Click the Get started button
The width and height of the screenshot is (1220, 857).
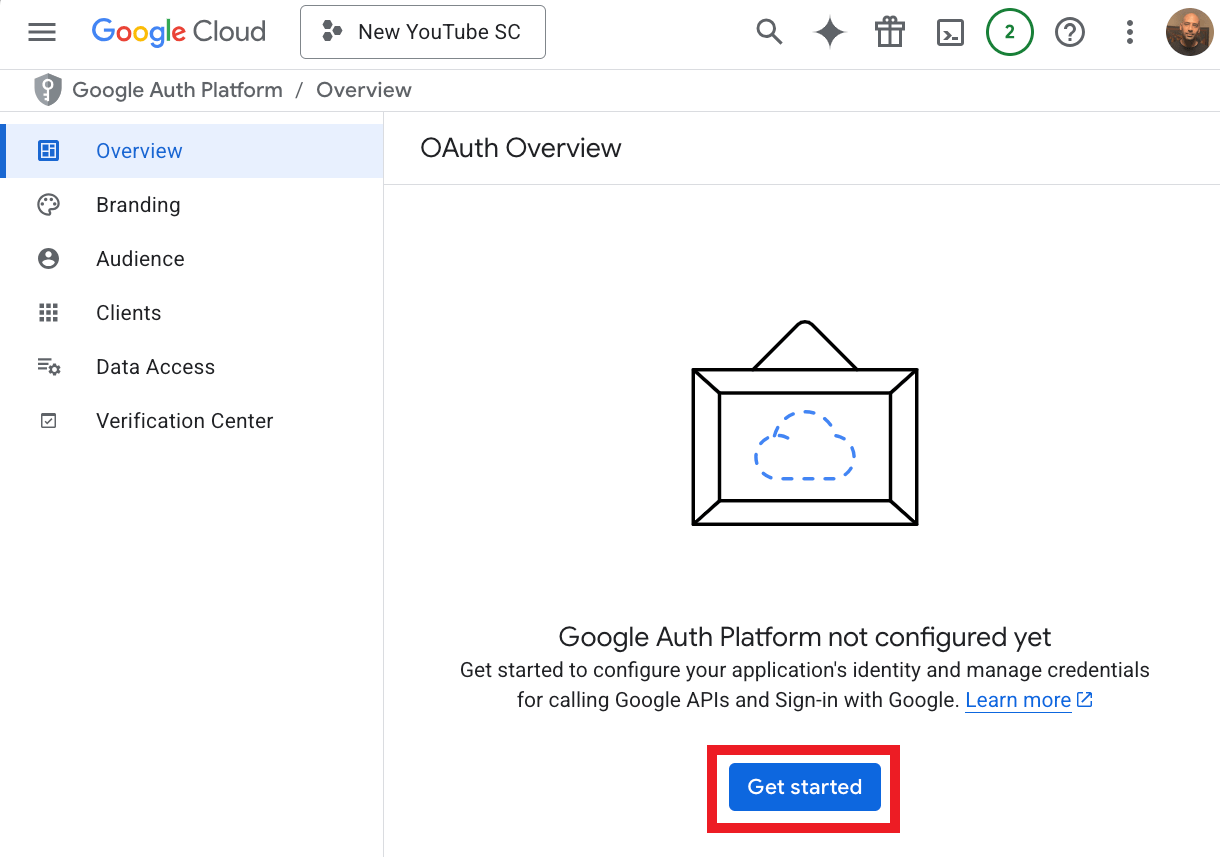coord(804,787)
